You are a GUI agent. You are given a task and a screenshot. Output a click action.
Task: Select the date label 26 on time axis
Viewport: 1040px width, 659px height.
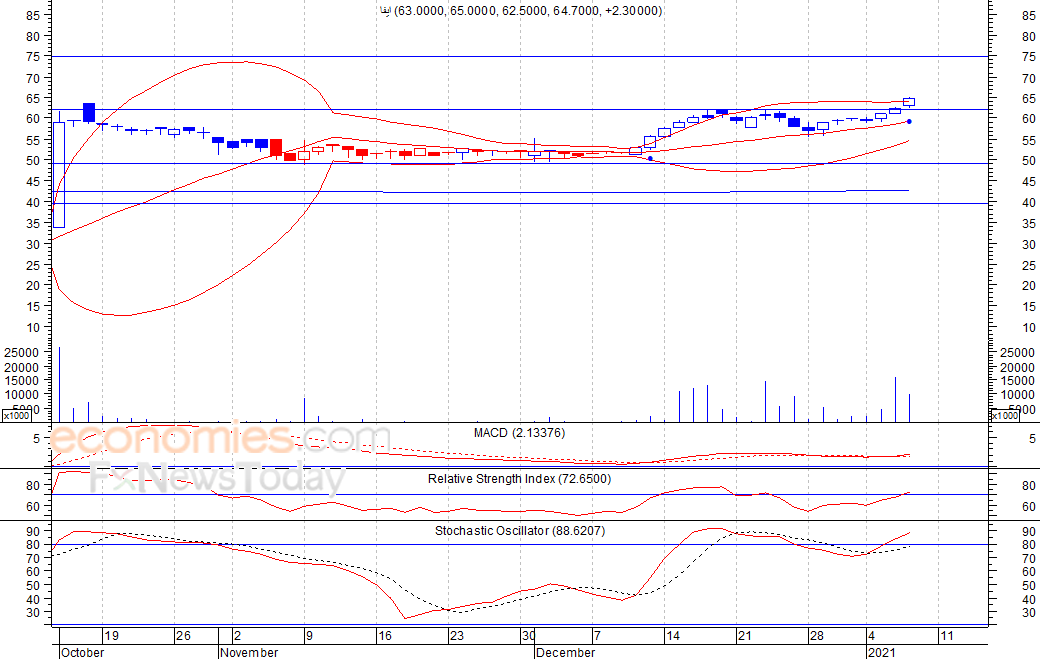click(183, 636)
